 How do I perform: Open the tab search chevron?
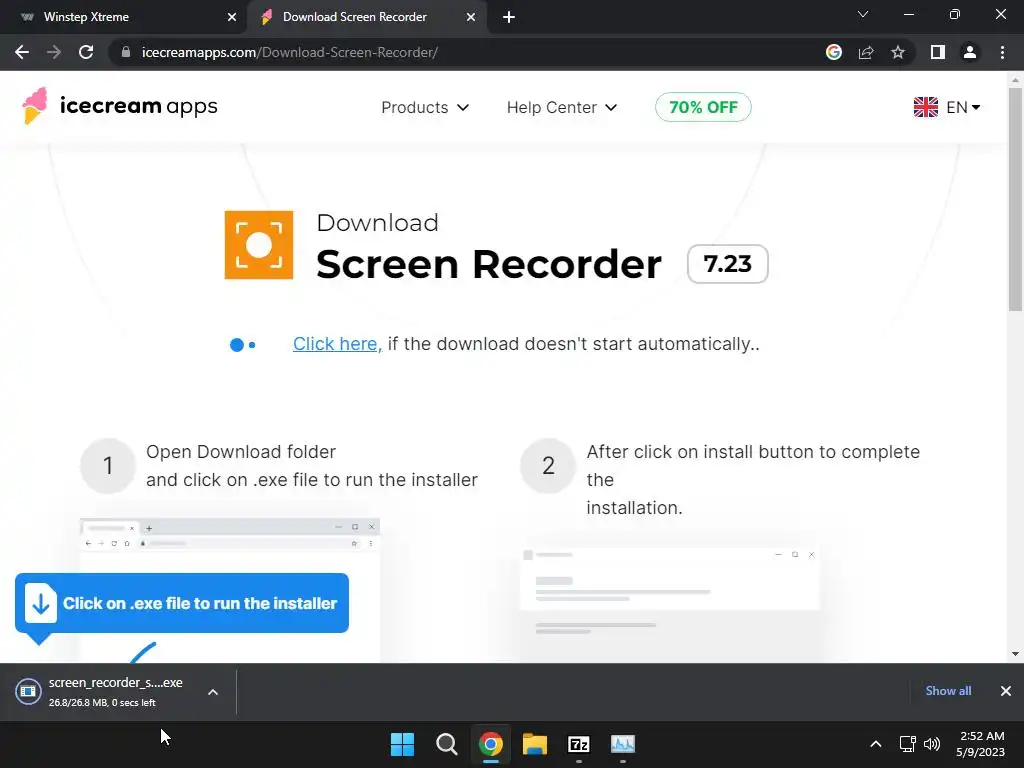(863, 14)
